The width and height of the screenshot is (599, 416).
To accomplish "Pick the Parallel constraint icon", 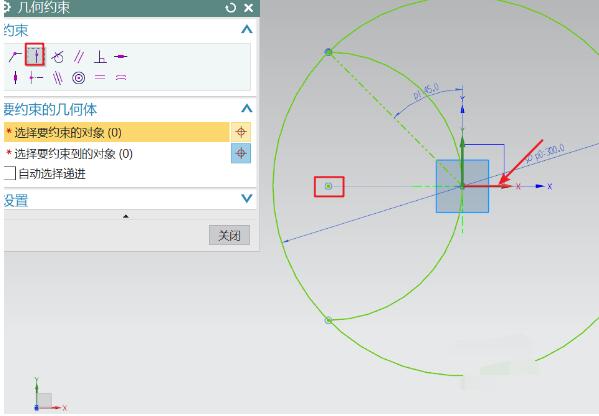I will click(79, 57).
